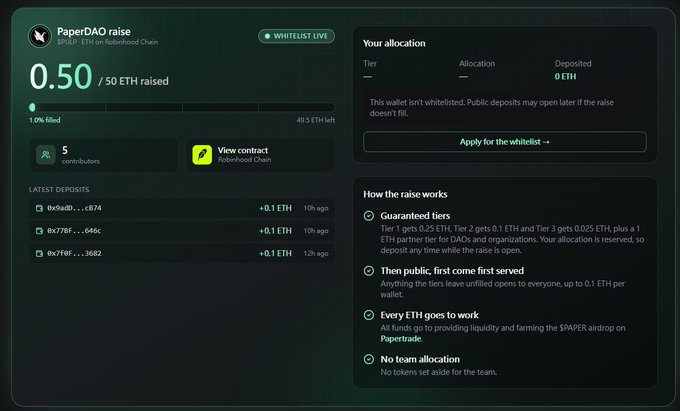Click checkmark beside Every ETH goes to work
This screenshot has width=680, height=411.
pos(369,315)
